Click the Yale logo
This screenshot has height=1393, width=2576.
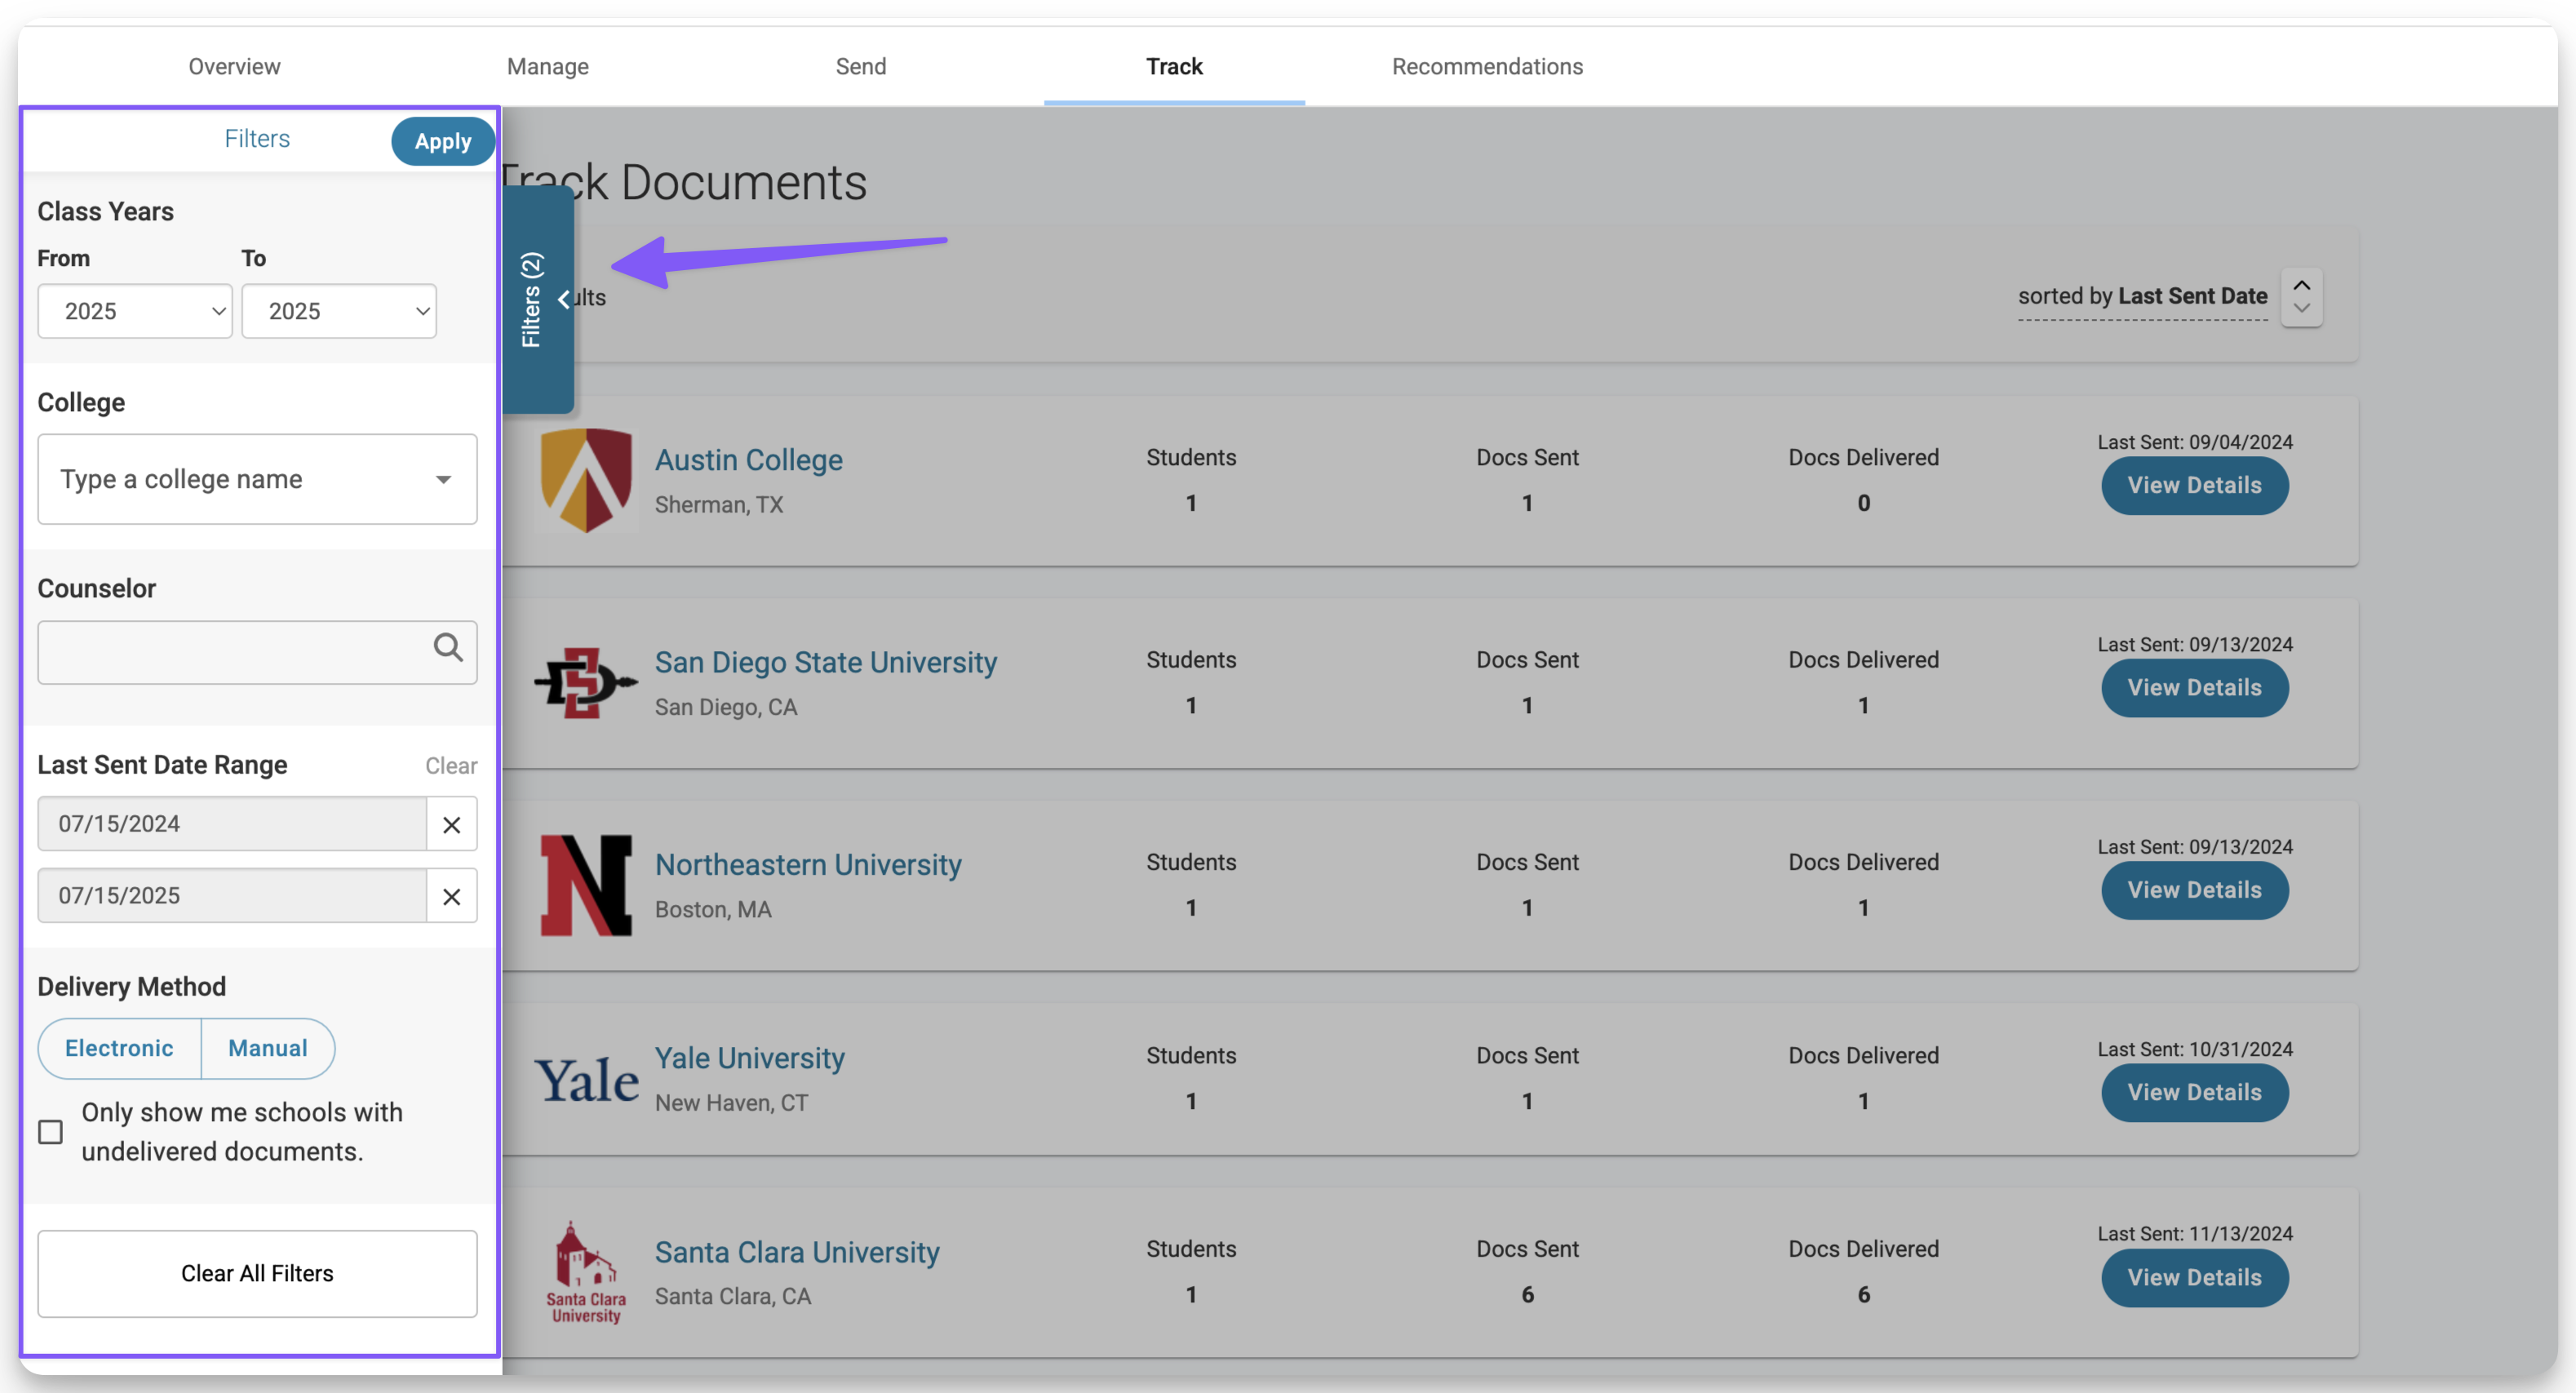pos(586,1080)
